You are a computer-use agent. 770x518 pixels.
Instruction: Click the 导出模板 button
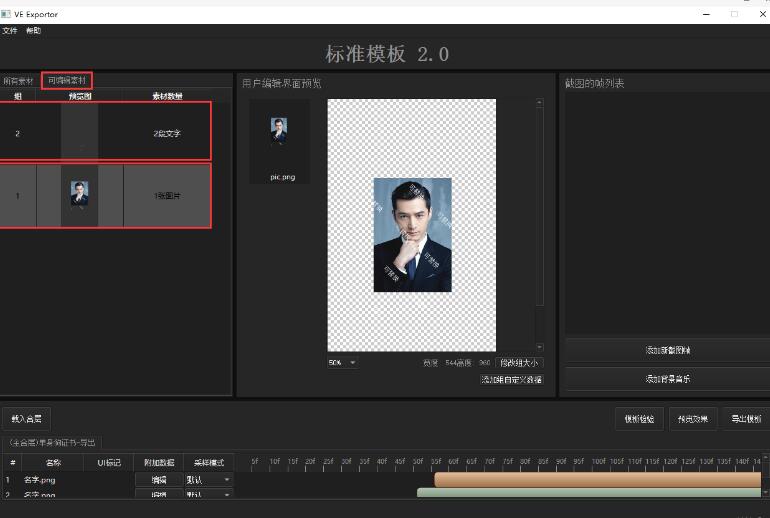tap(746, 419)
